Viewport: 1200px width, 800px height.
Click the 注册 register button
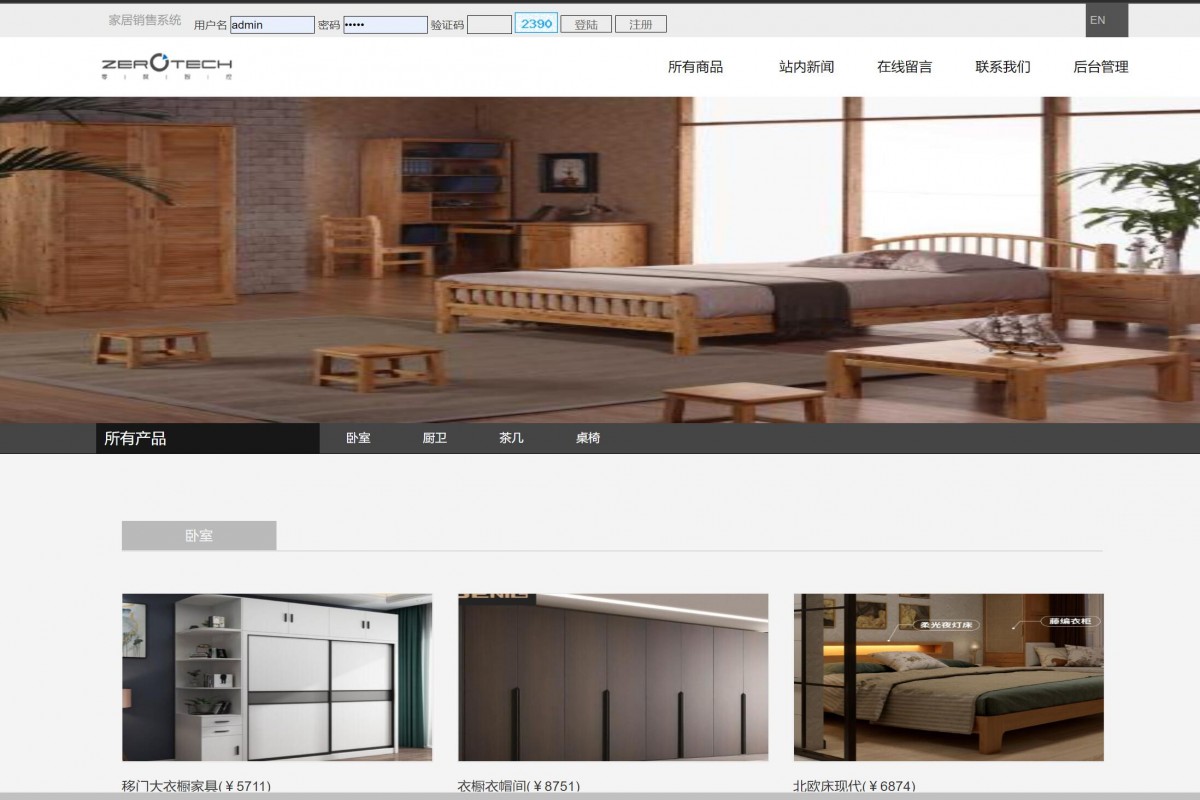click(x=640, y=25)
